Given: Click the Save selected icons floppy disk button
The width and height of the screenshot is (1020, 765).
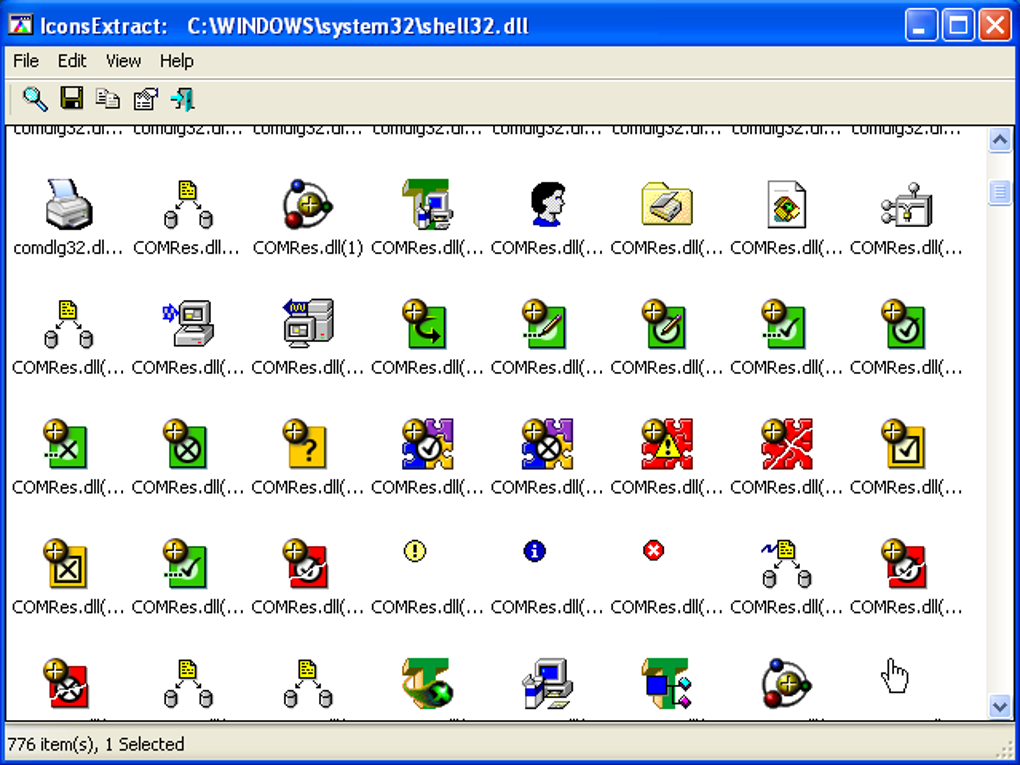Looking at the screenshot, I should coord(72,98).
